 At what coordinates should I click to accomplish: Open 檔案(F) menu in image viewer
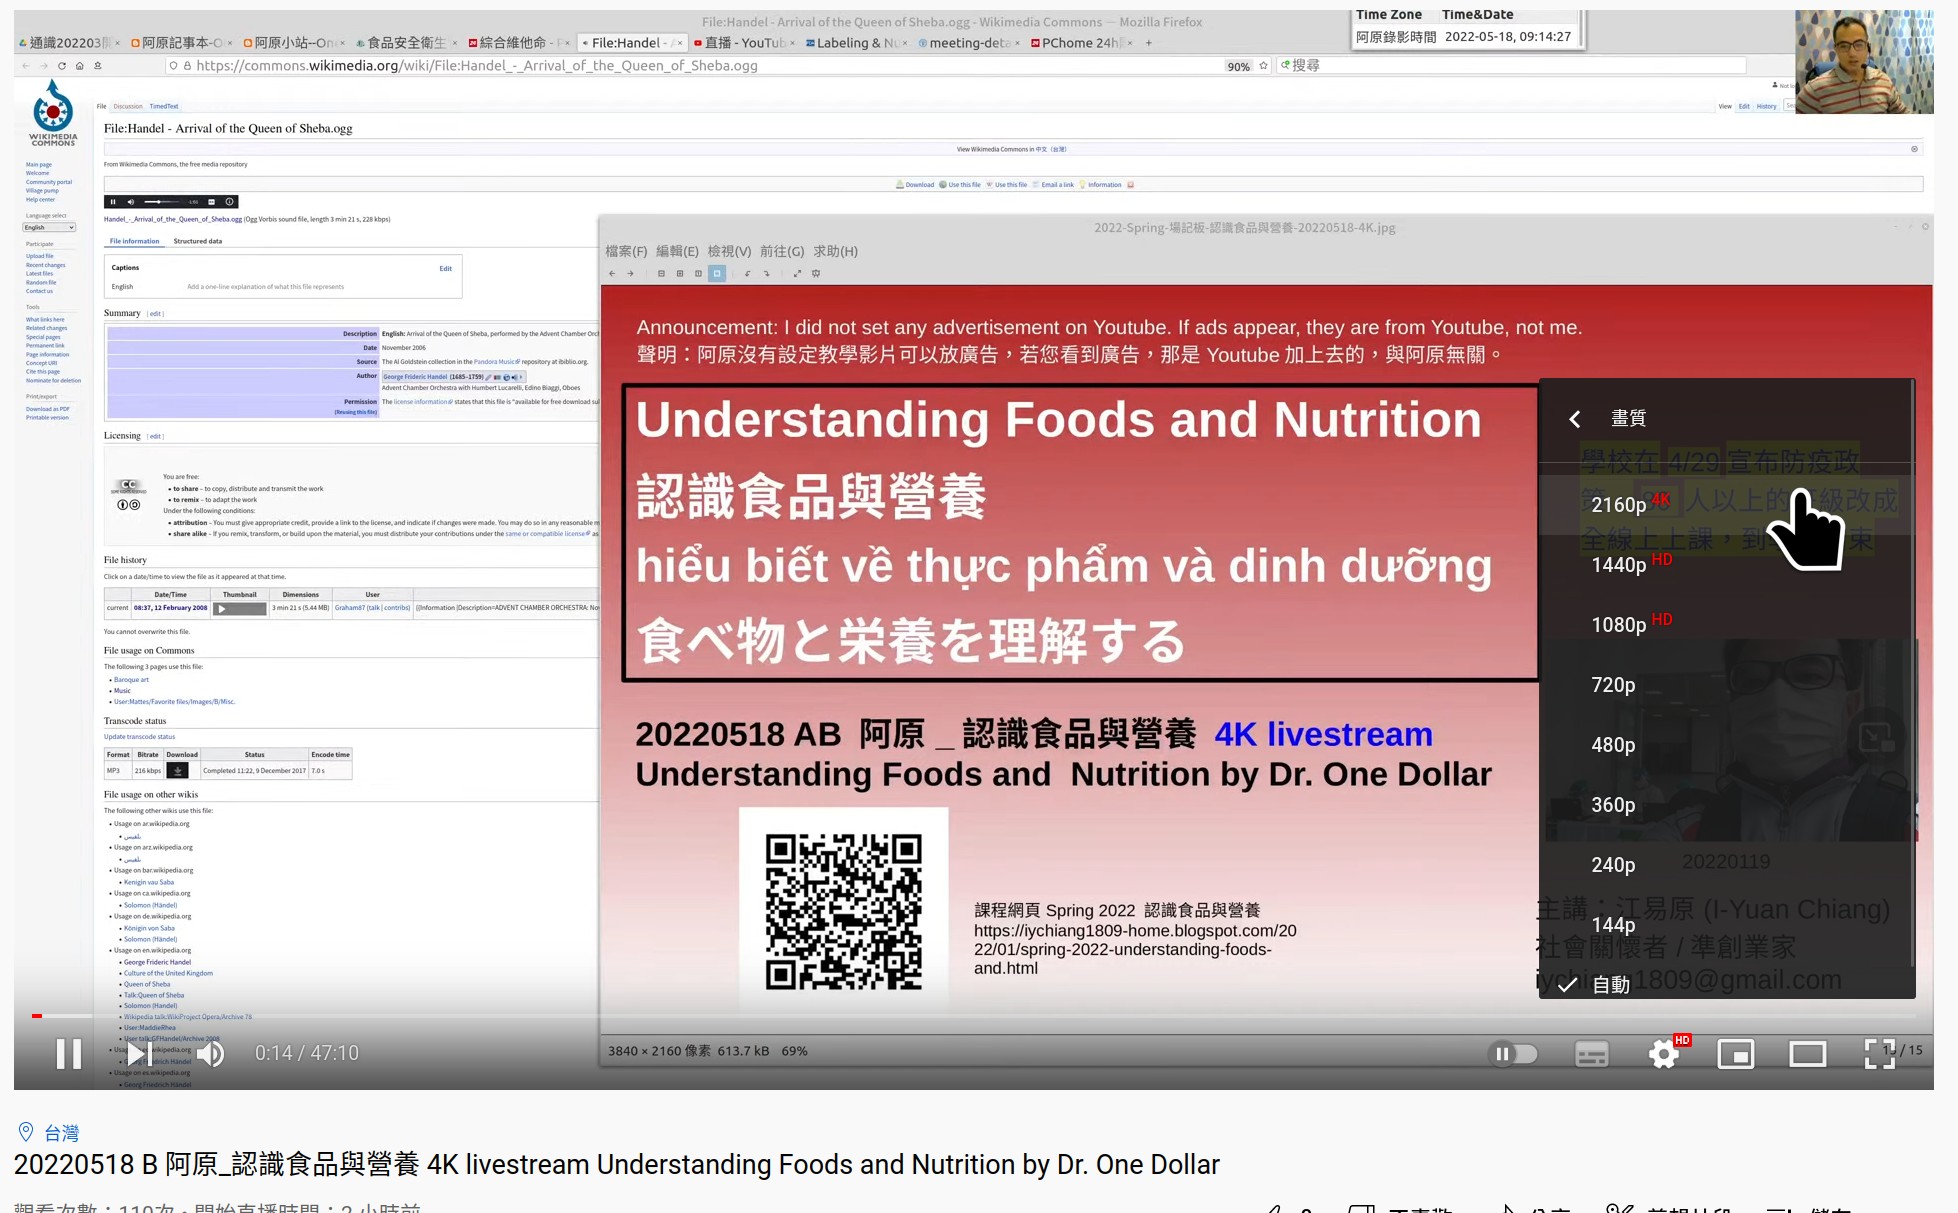pyautogui.click(x=626, y=251)
